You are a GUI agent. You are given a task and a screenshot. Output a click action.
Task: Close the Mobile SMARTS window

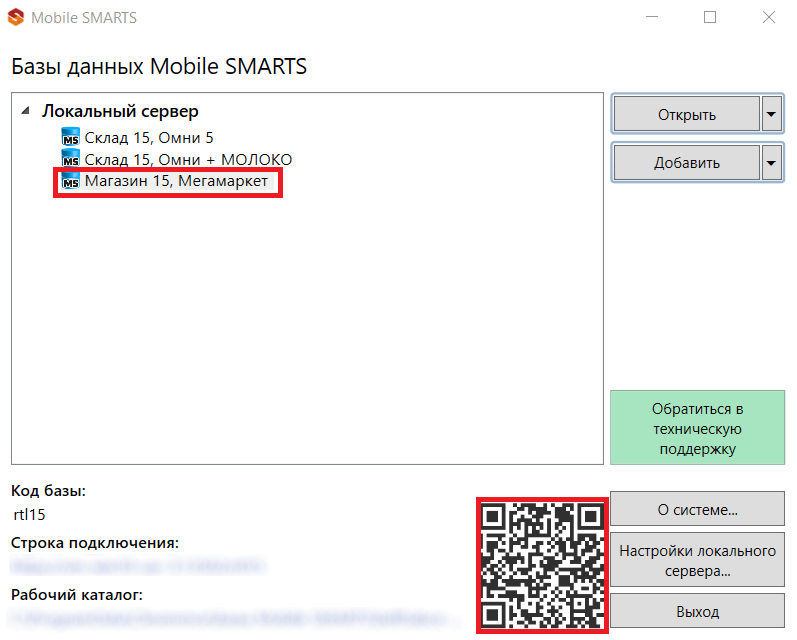click(769, 17)
